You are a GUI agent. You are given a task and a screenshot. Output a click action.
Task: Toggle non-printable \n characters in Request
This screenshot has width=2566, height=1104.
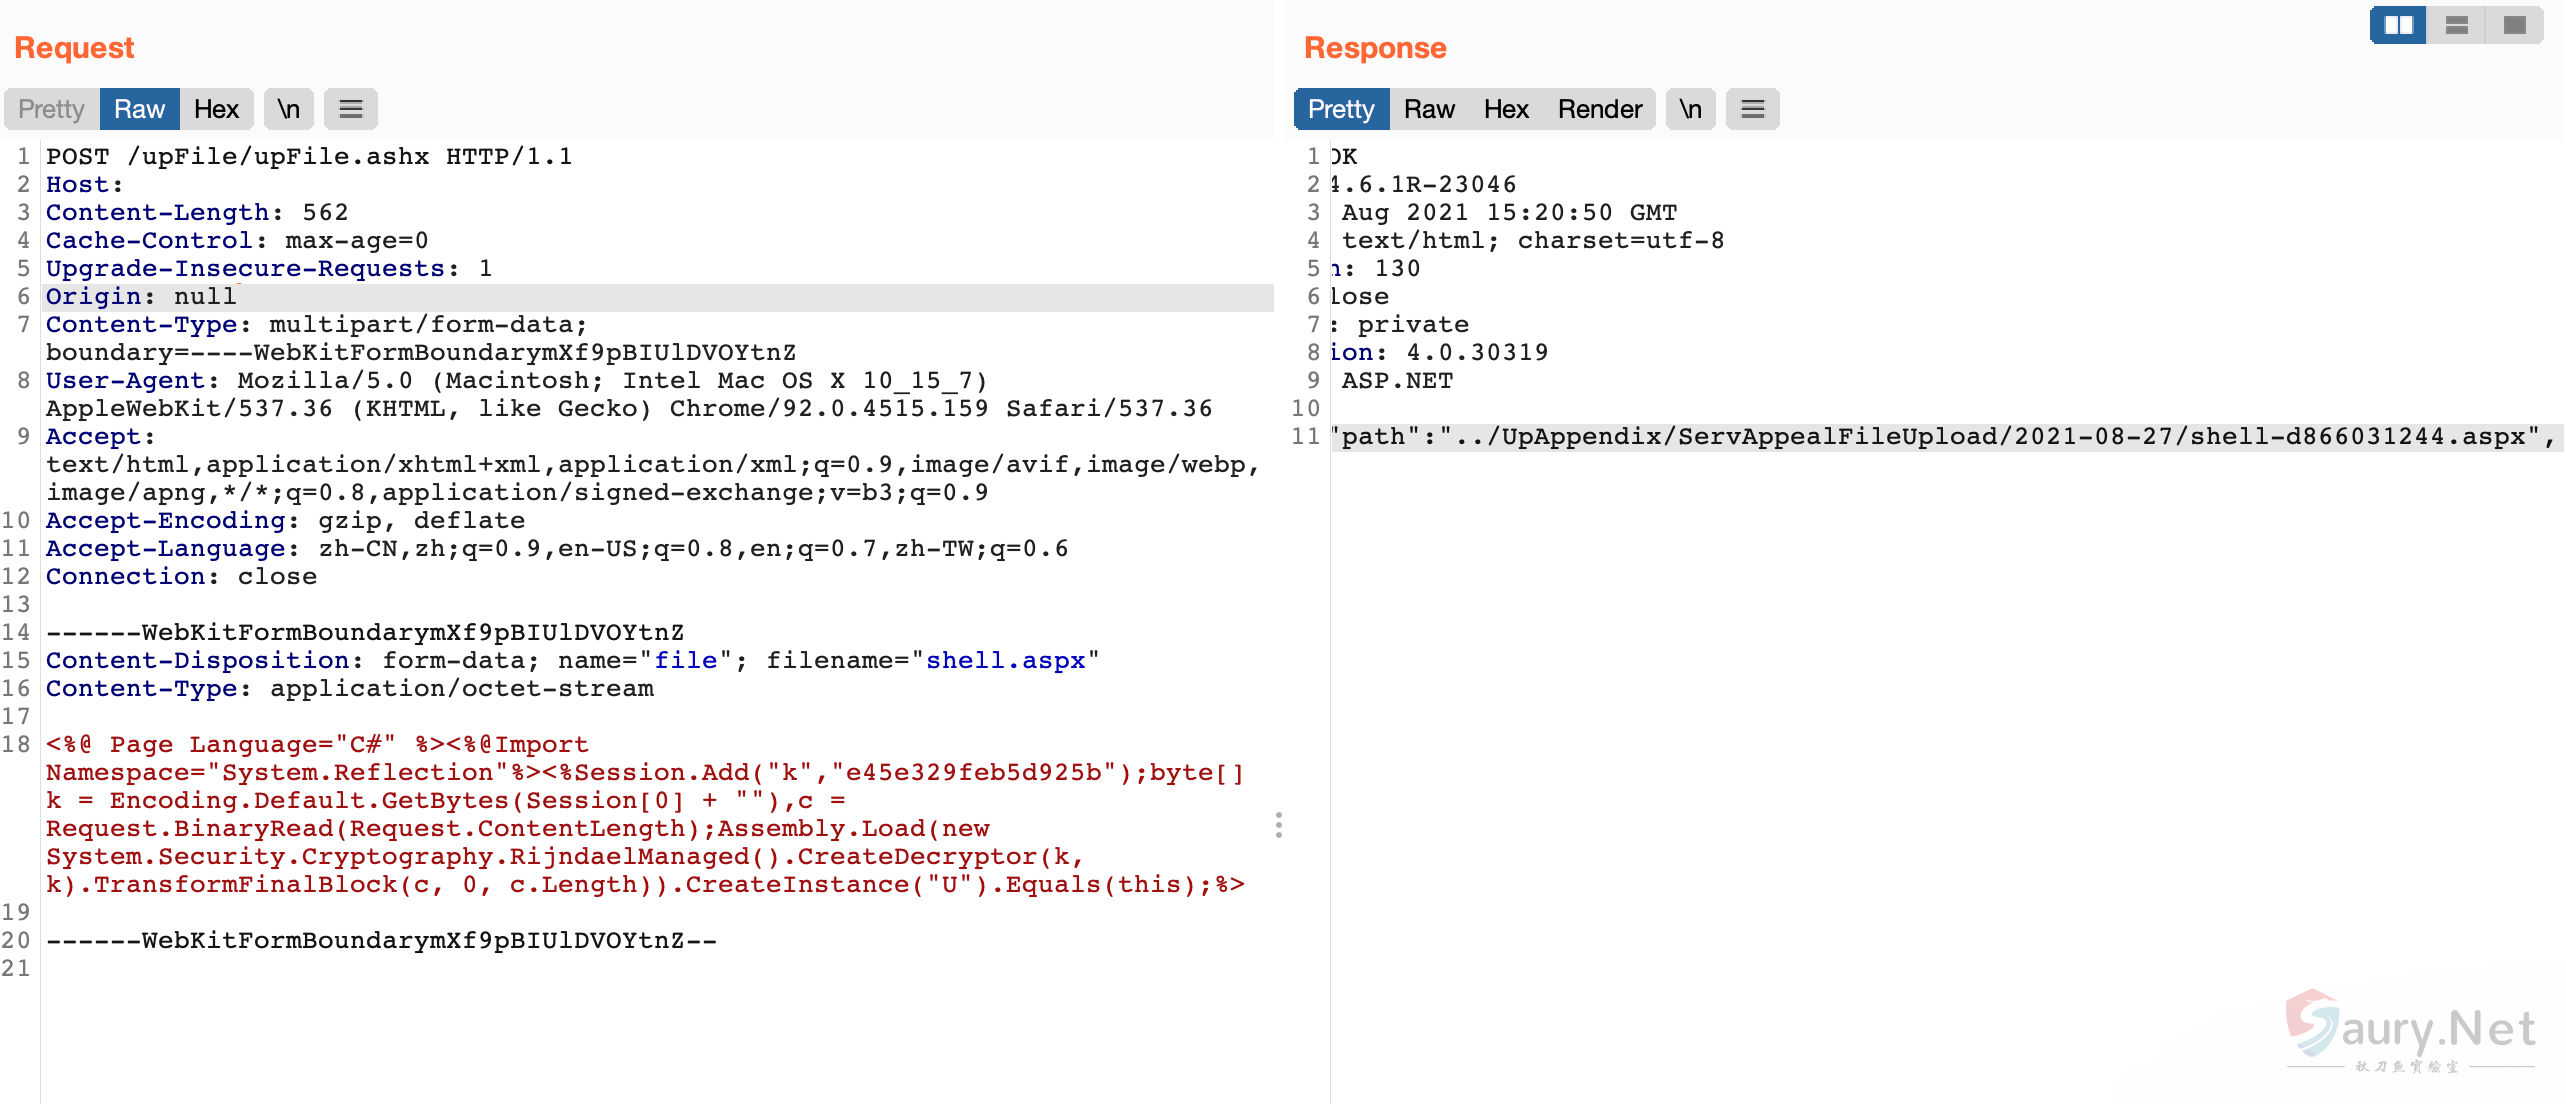tap(289, 109)
